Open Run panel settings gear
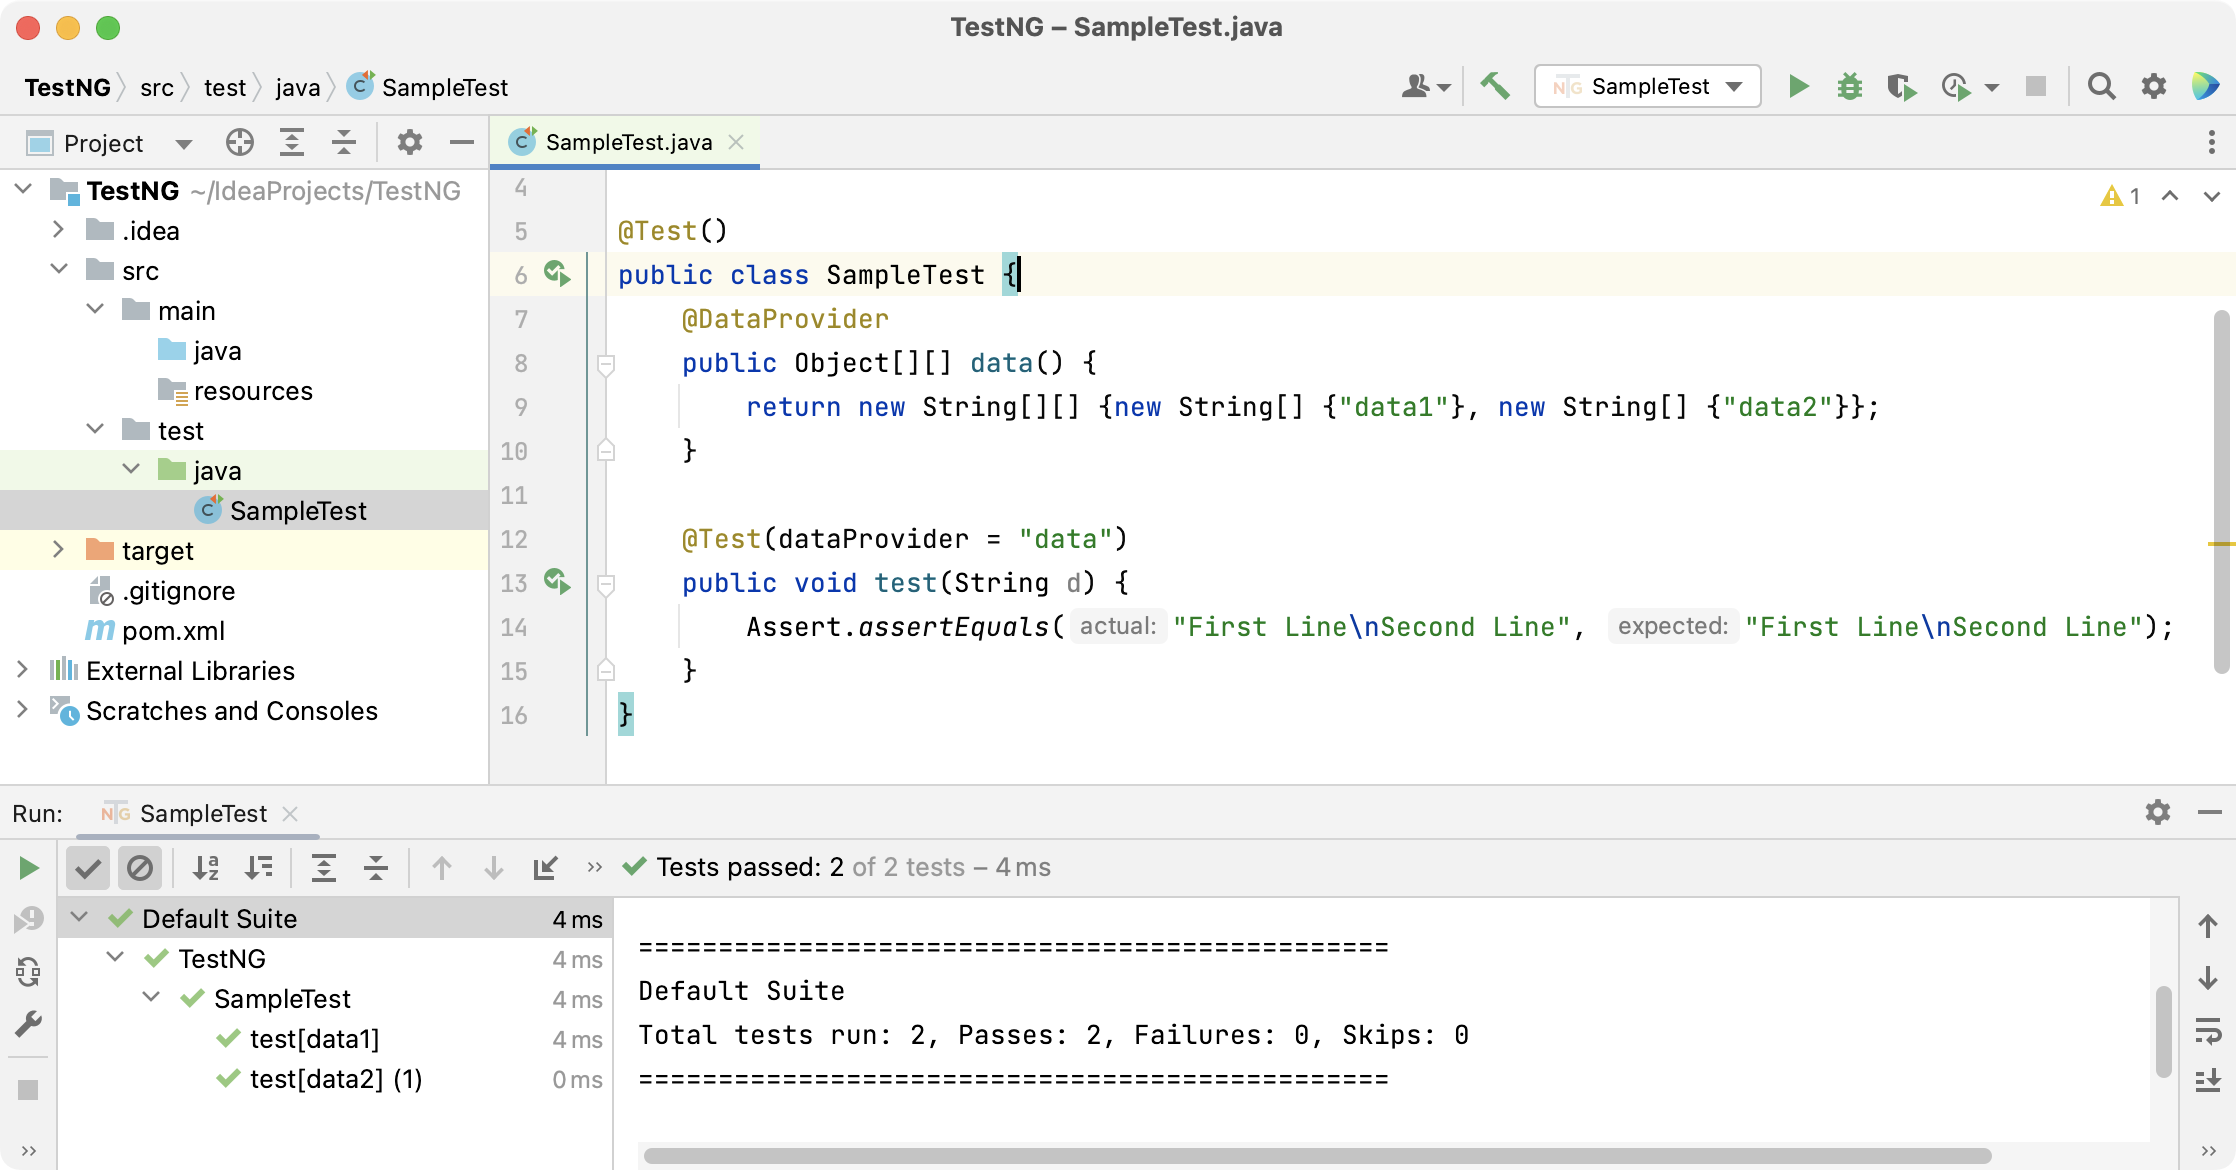This screenshot has width=2236, height=1170. click(2157, 813)
